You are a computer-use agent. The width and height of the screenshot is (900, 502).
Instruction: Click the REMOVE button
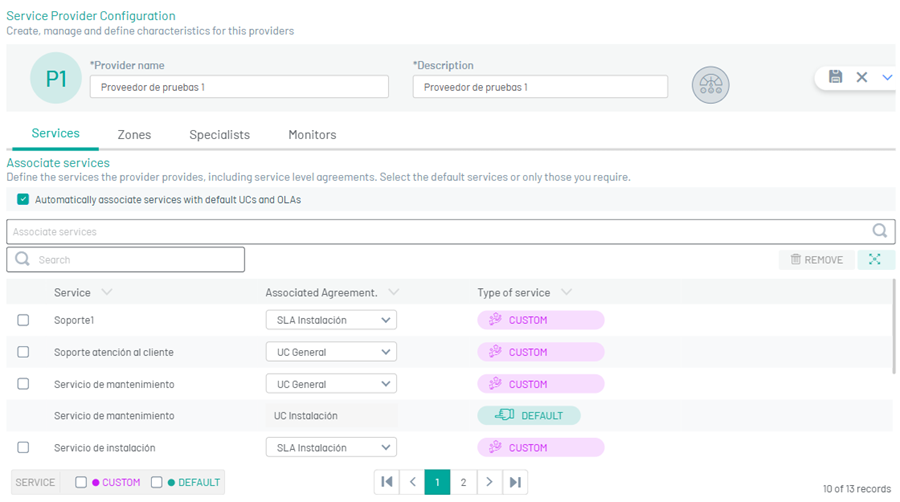pos(817,259)
